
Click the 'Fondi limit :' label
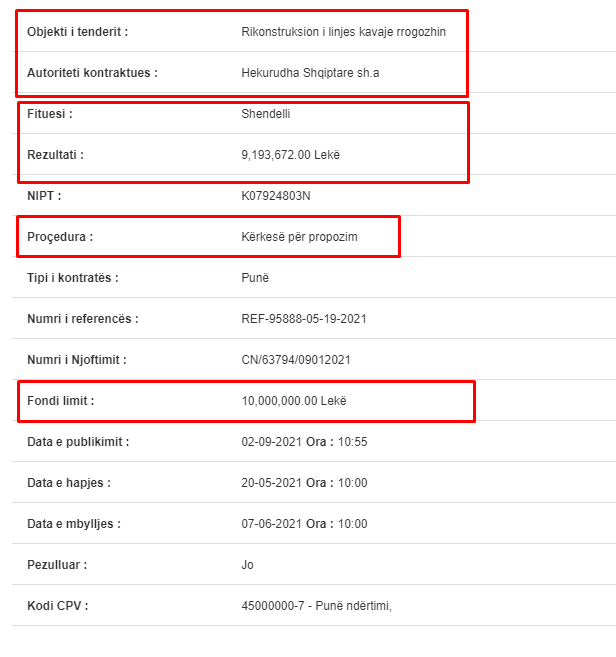[61, 401]
